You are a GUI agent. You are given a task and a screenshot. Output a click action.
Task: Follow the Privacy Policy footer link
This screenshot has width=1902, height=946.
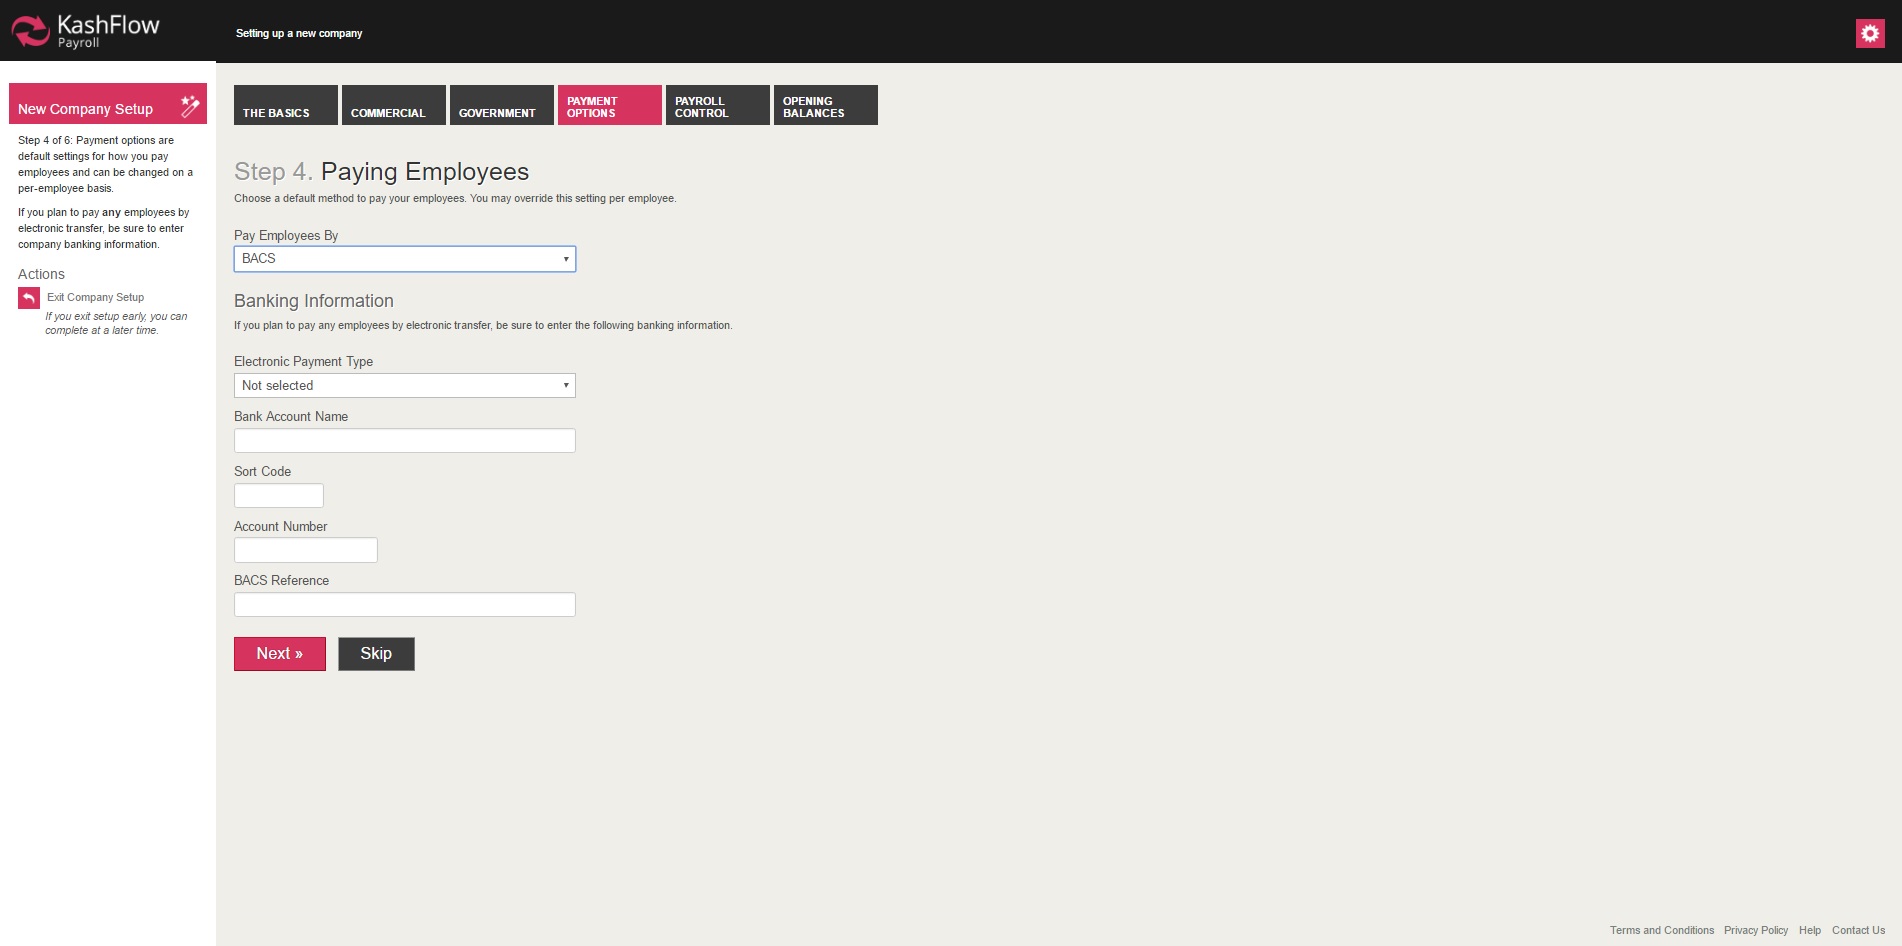point(1755,930)
